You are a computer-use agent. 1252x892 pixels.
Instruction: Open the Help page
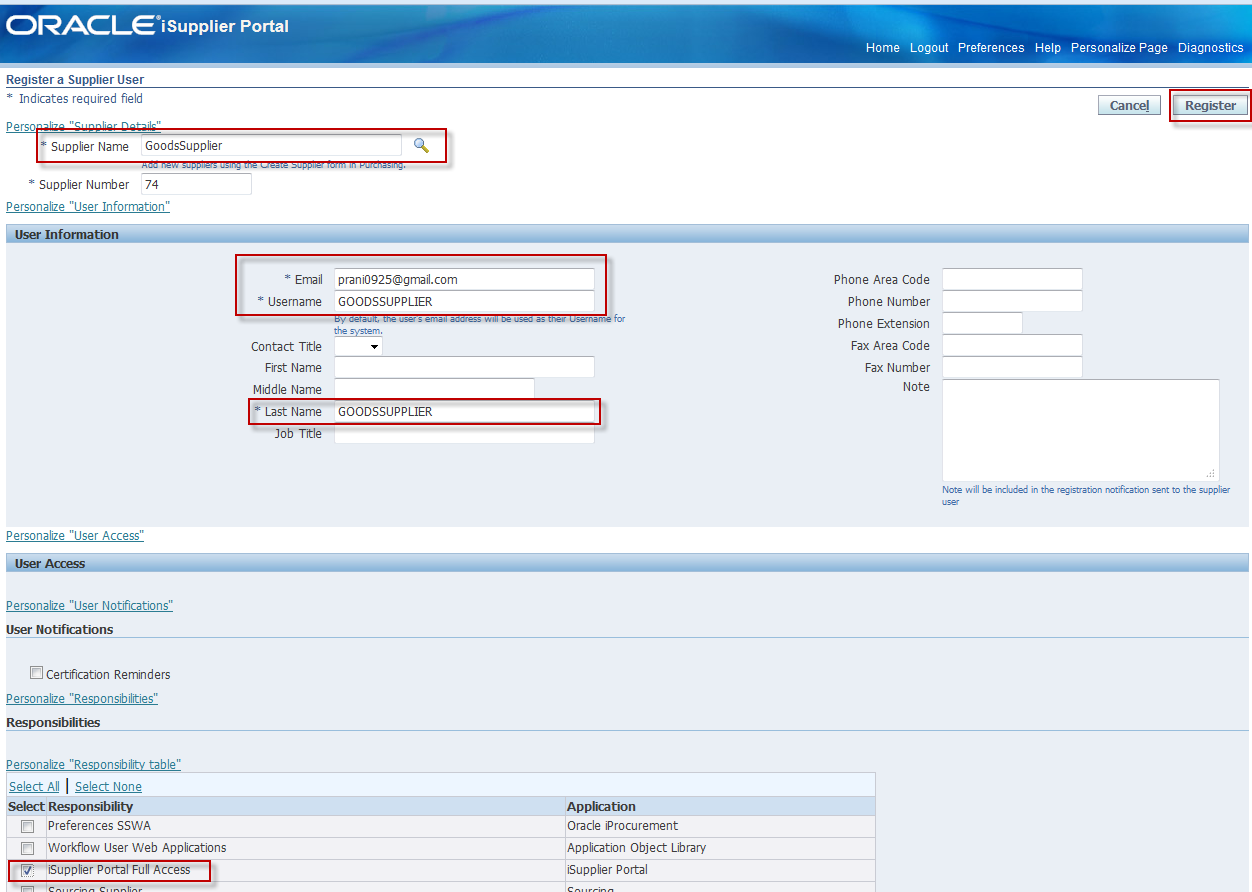click(1047, 47)
